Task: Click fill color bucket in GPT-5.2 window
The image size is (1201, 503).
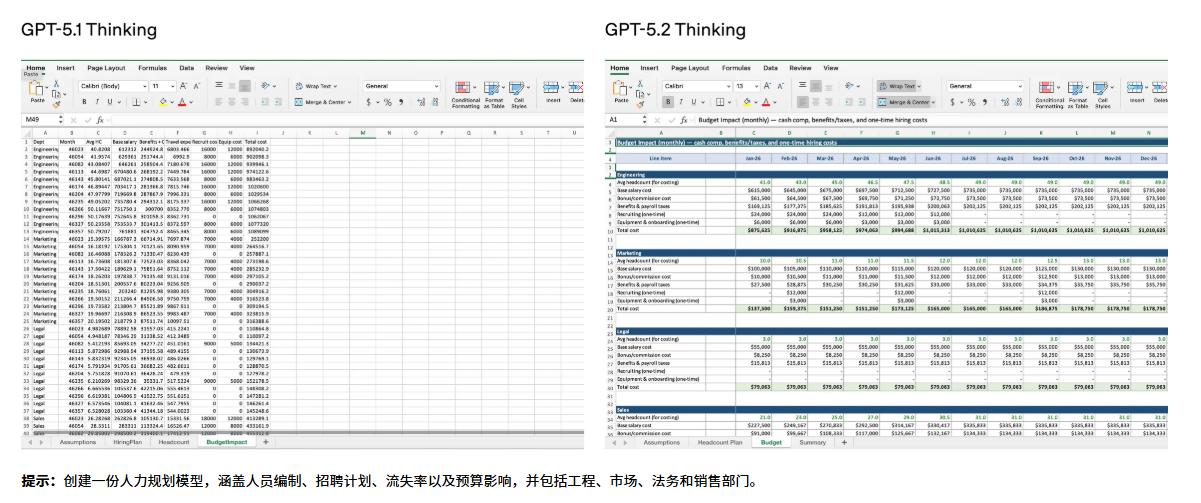Action: click(x=747, y=102)
